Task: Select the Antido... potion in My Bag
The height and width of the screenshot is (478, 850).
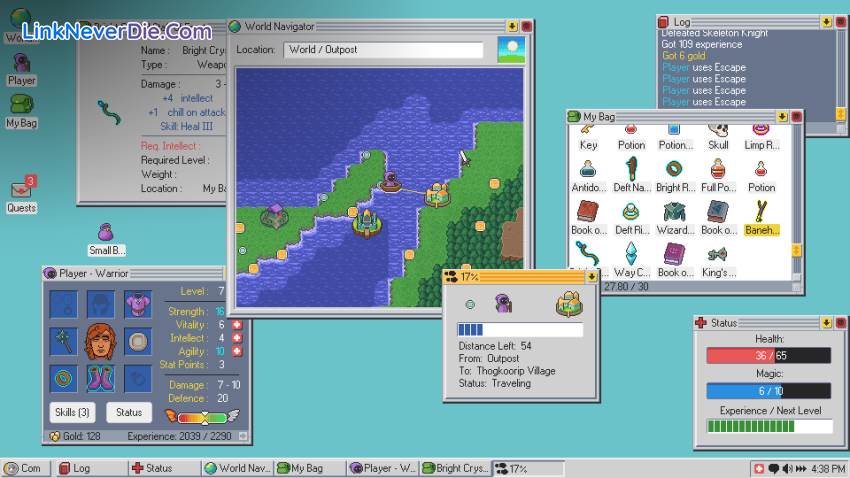Action: (588, 177)
